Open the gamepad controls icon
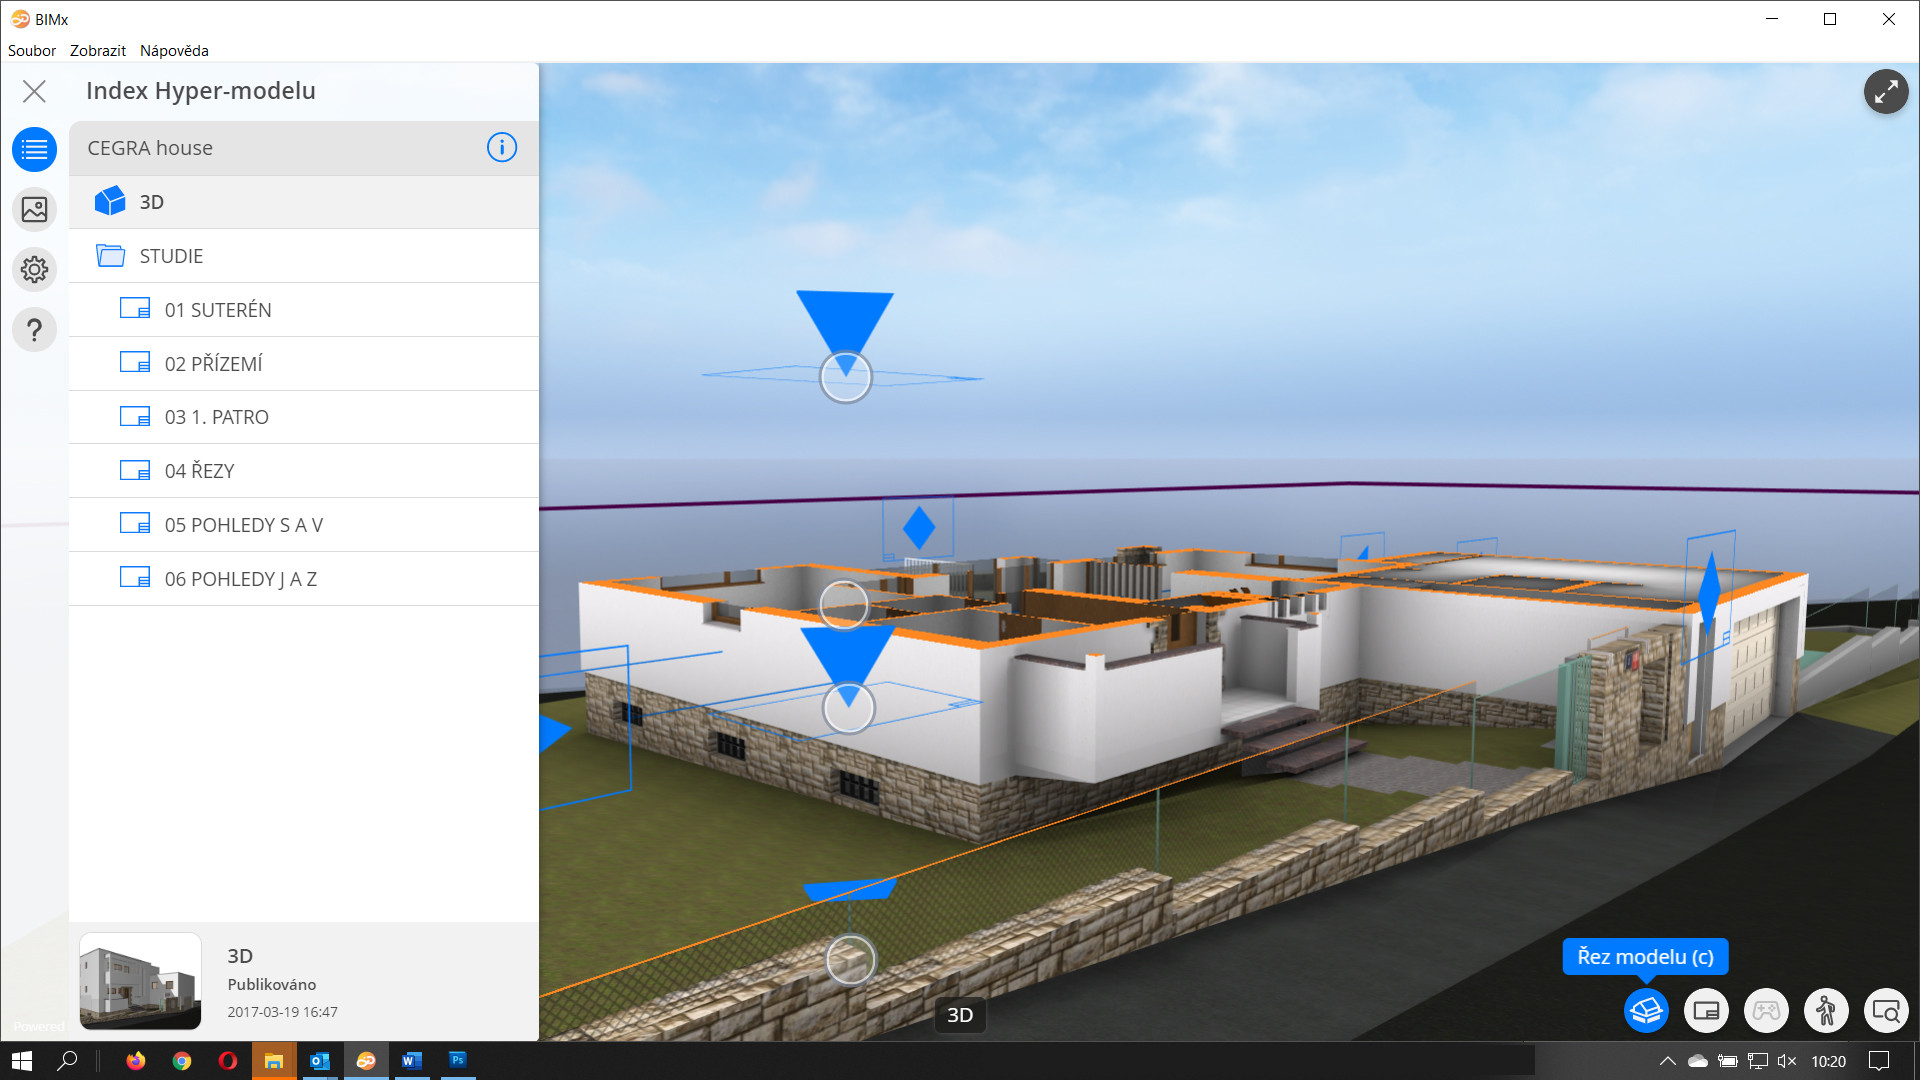This screenshot has width=1920, height=1080. (1765, 1010)
